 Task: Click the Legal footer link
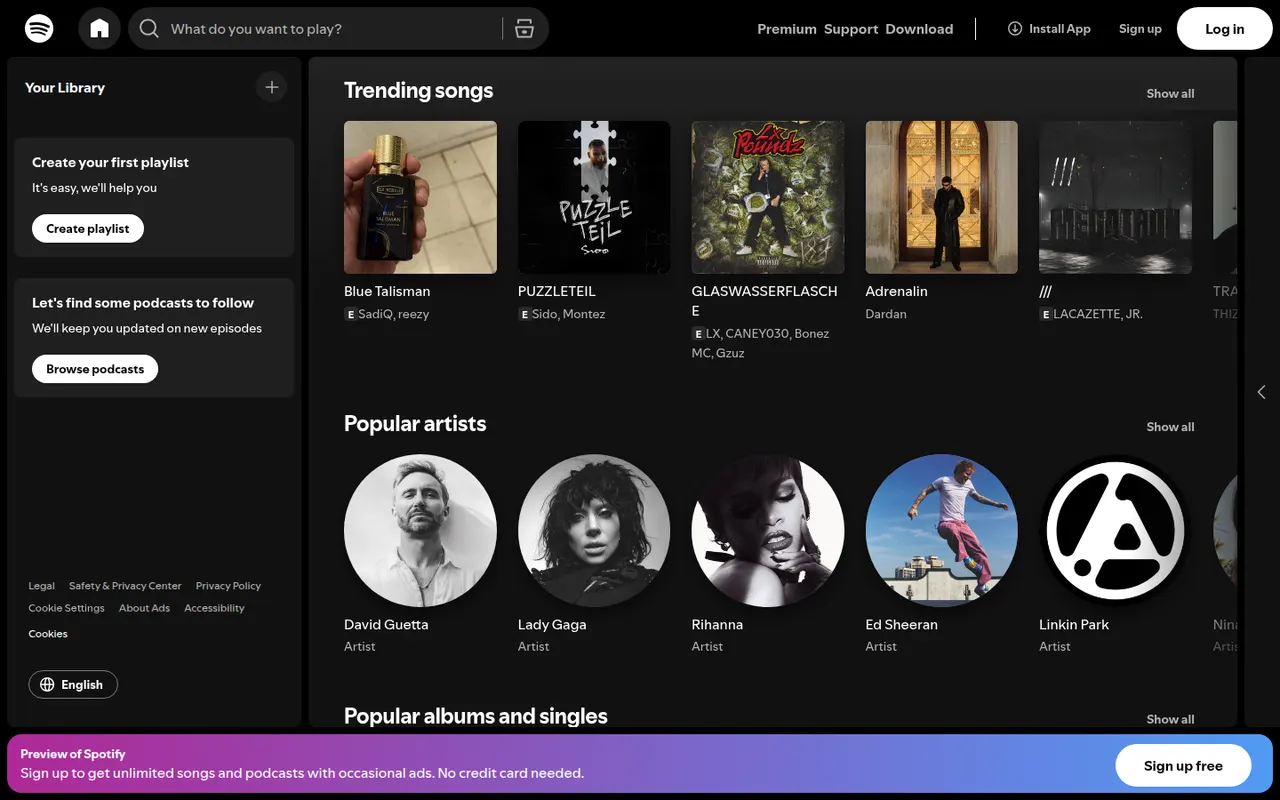point(41,586)
